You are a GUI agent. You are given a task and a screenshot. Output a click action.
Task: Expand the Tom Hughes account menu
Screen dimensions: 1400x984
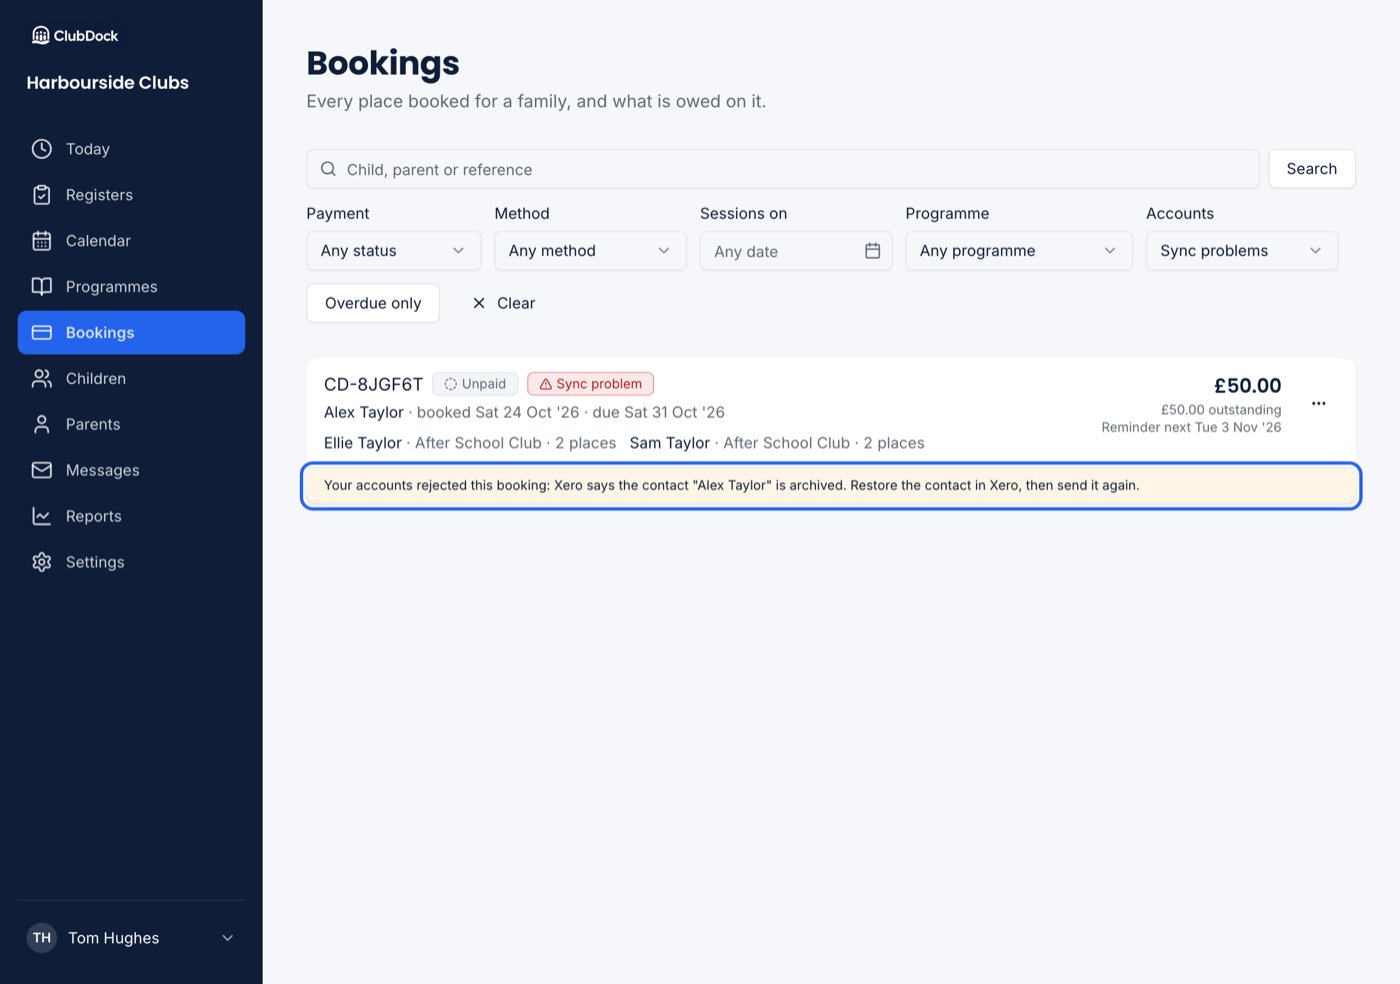point(131,938)
